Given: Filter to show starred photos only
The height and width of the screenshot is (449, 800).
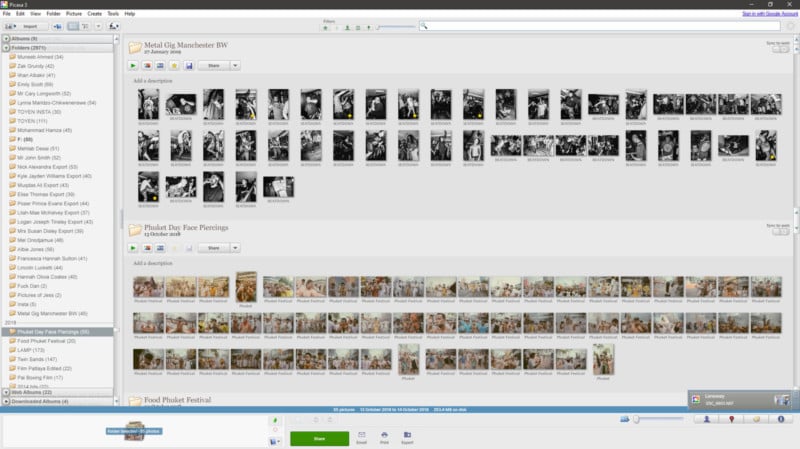Looking at the screenshot, I should tap(326, 28).
